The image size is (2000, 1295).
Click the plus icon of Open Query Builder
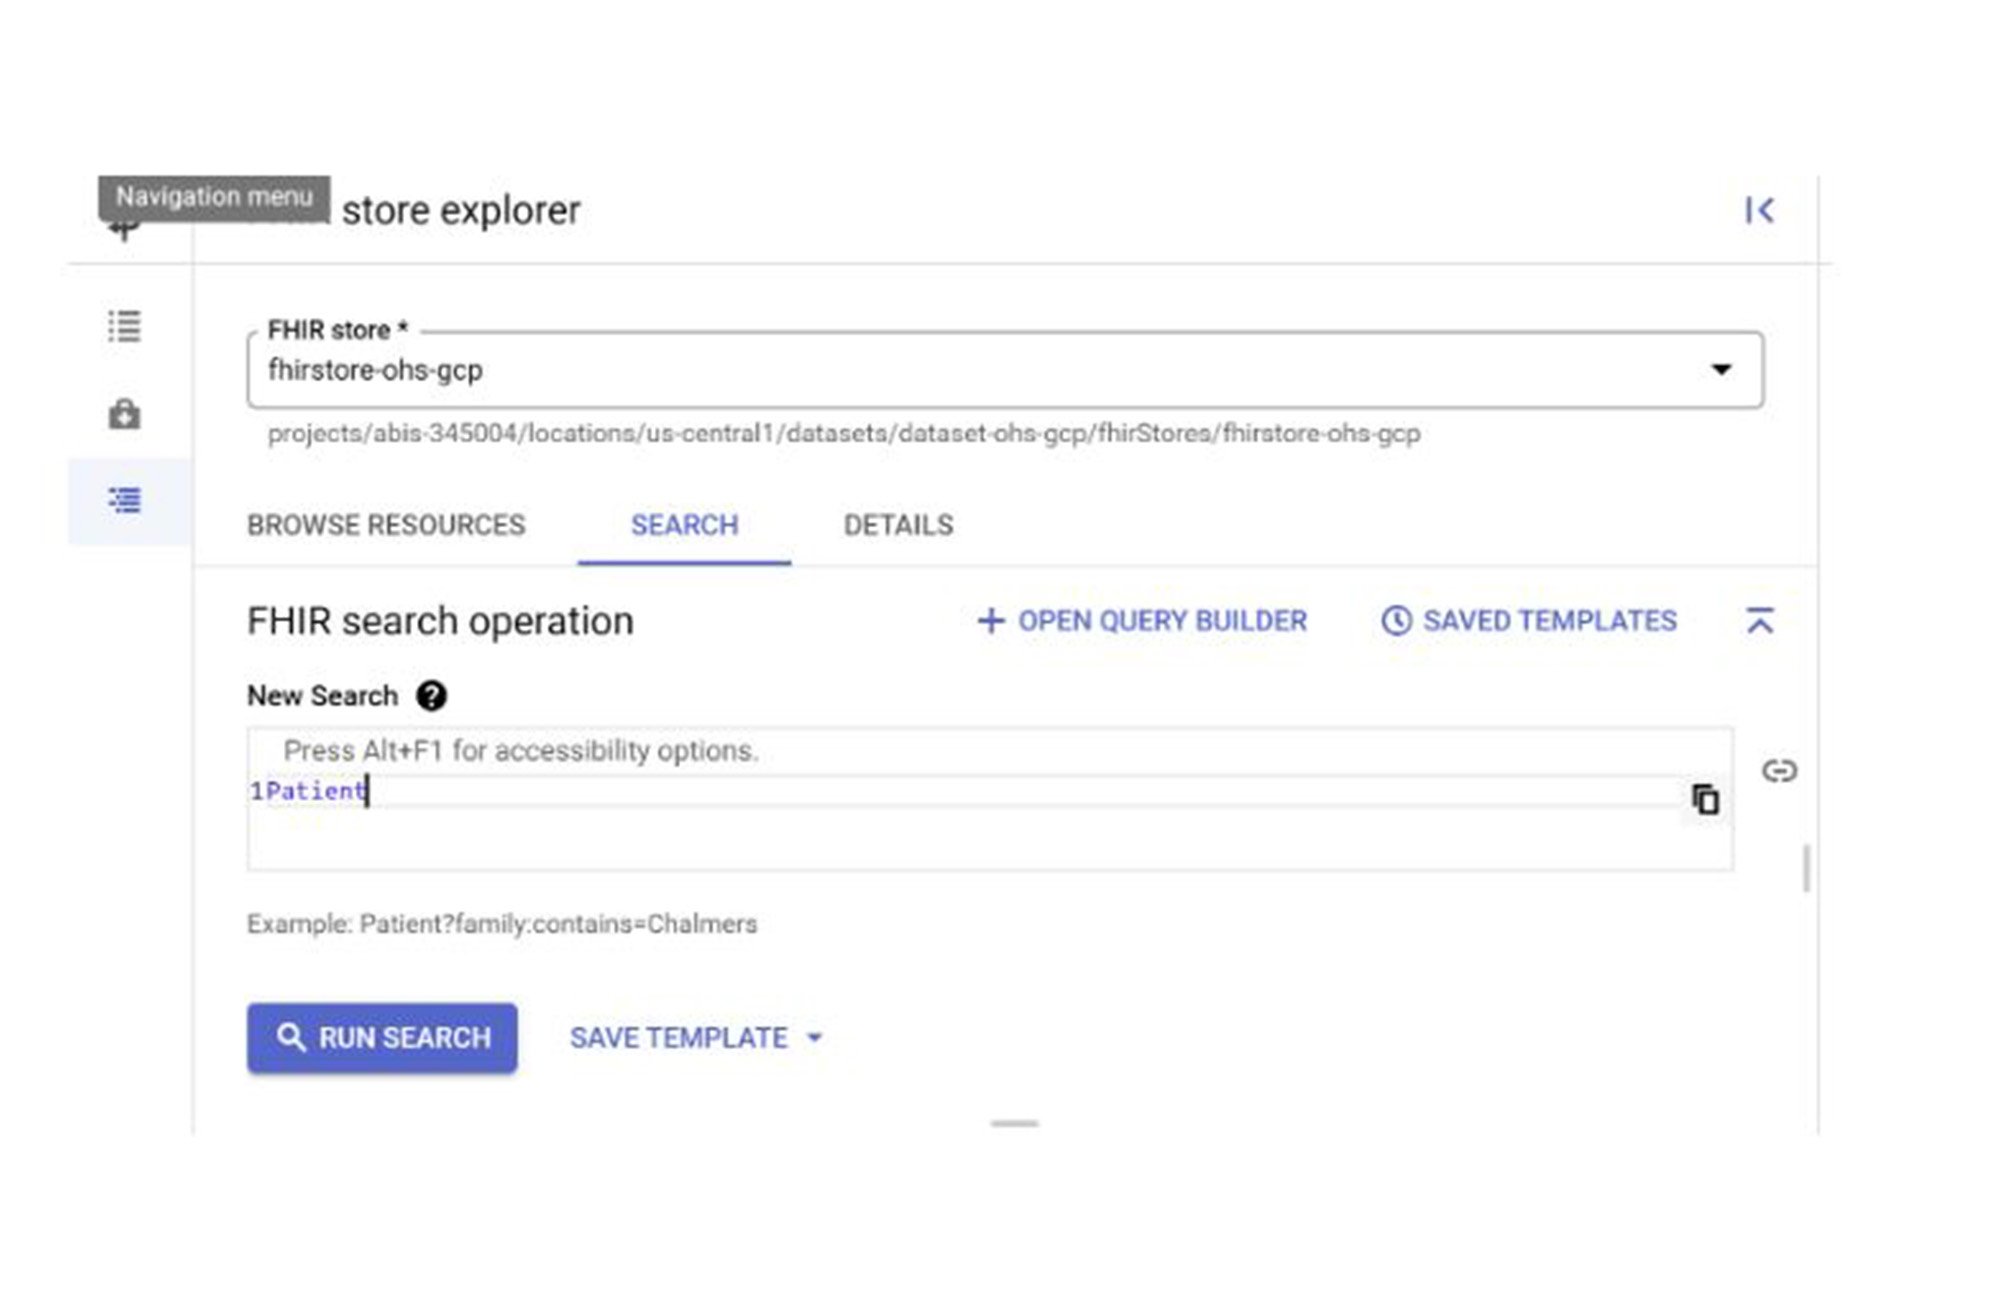990,621
